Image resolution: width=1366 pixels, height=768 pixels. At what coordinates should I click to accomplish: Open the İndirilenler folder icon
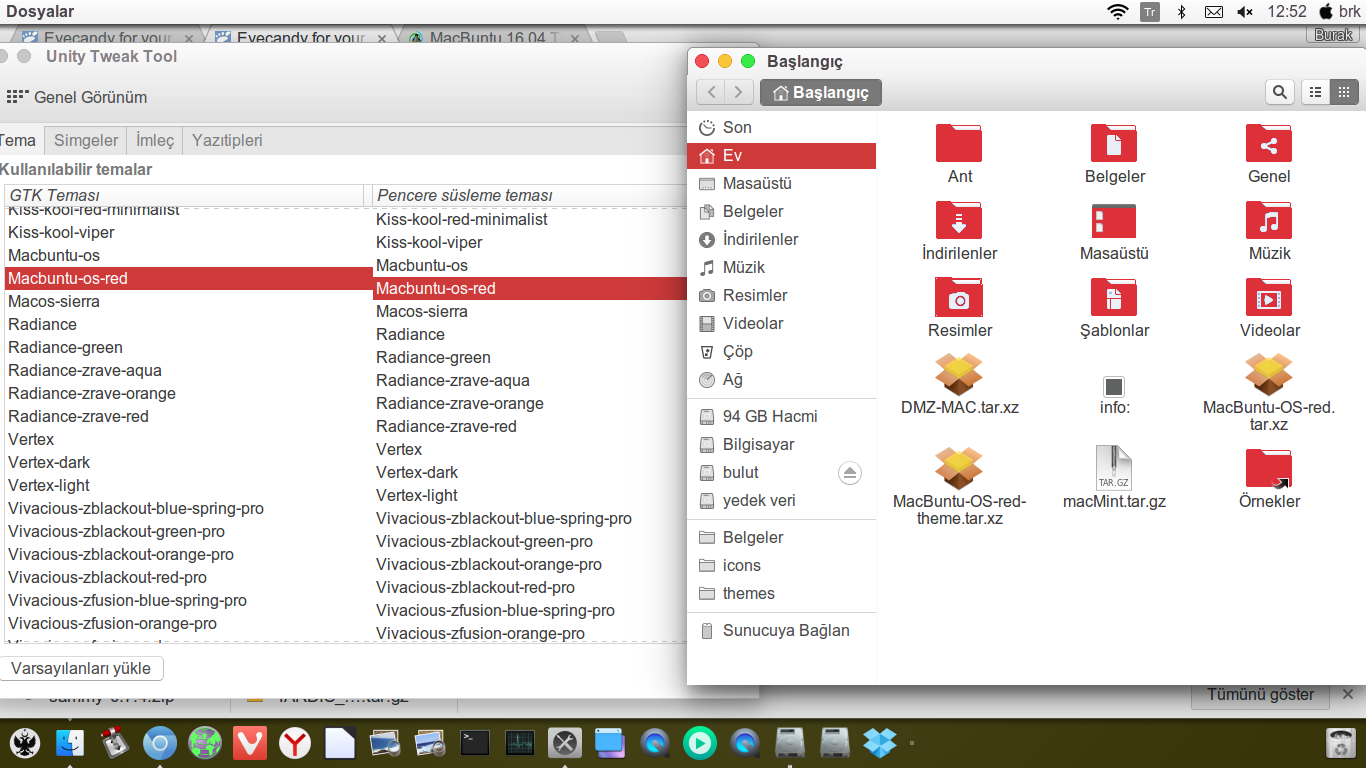coord(959,220)
